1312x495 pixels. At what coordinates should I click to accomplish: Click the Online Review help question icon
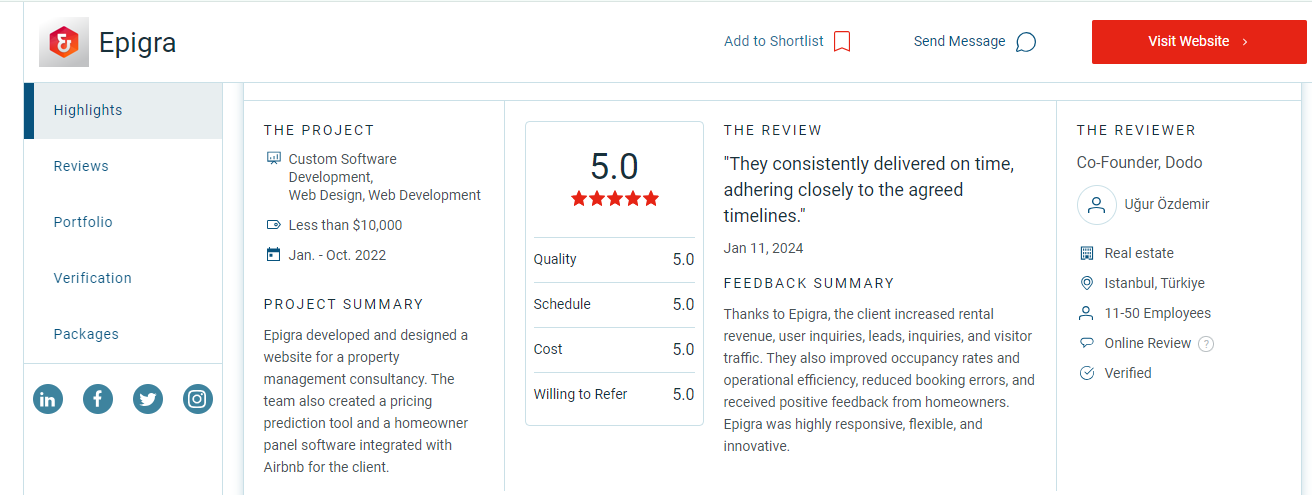(x=1206, y=344)
